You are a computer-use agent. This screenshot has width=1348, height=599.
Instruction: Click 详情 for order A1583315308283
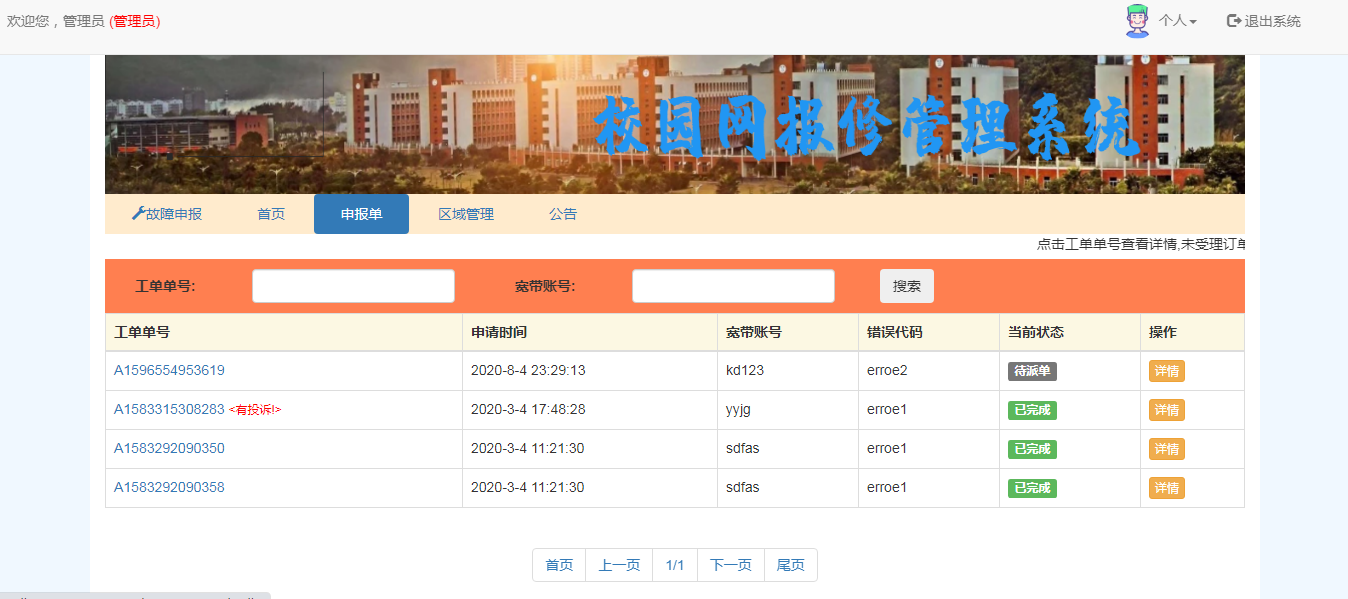click(x=1167, y=410)
